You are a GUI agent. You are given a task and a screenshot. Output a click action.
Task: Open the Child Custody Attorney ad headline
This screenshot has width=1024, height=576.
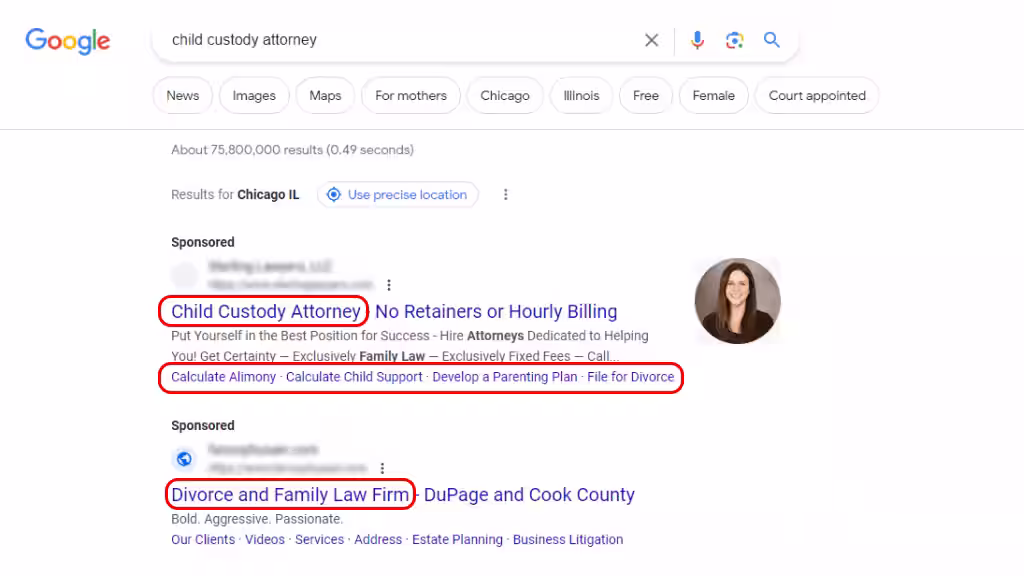pyautogui.click(x=266, y=312)
